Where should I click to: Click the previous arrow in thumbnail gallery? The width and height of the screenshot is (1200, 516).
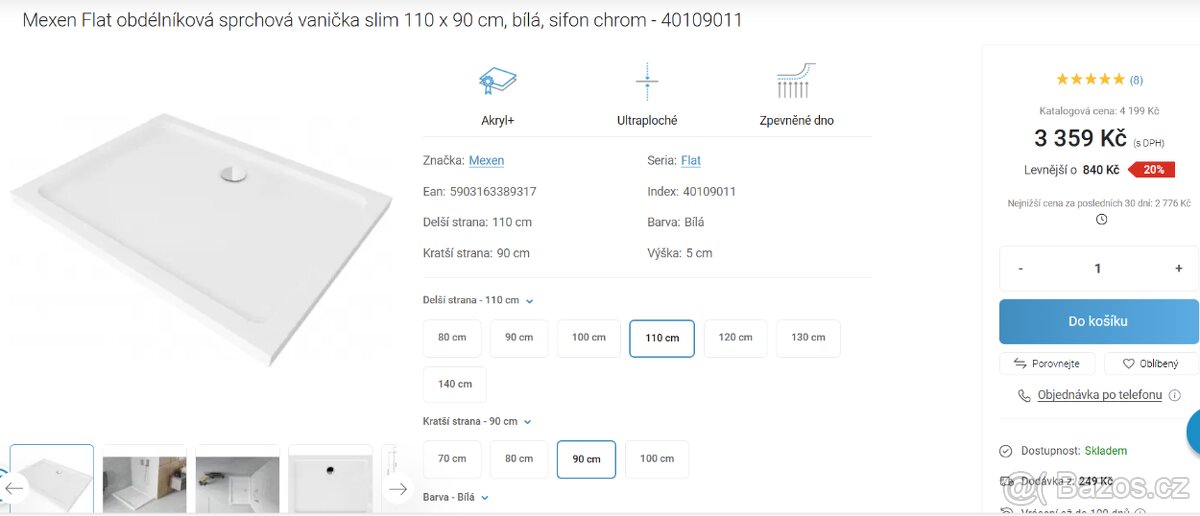coord(14,489)
